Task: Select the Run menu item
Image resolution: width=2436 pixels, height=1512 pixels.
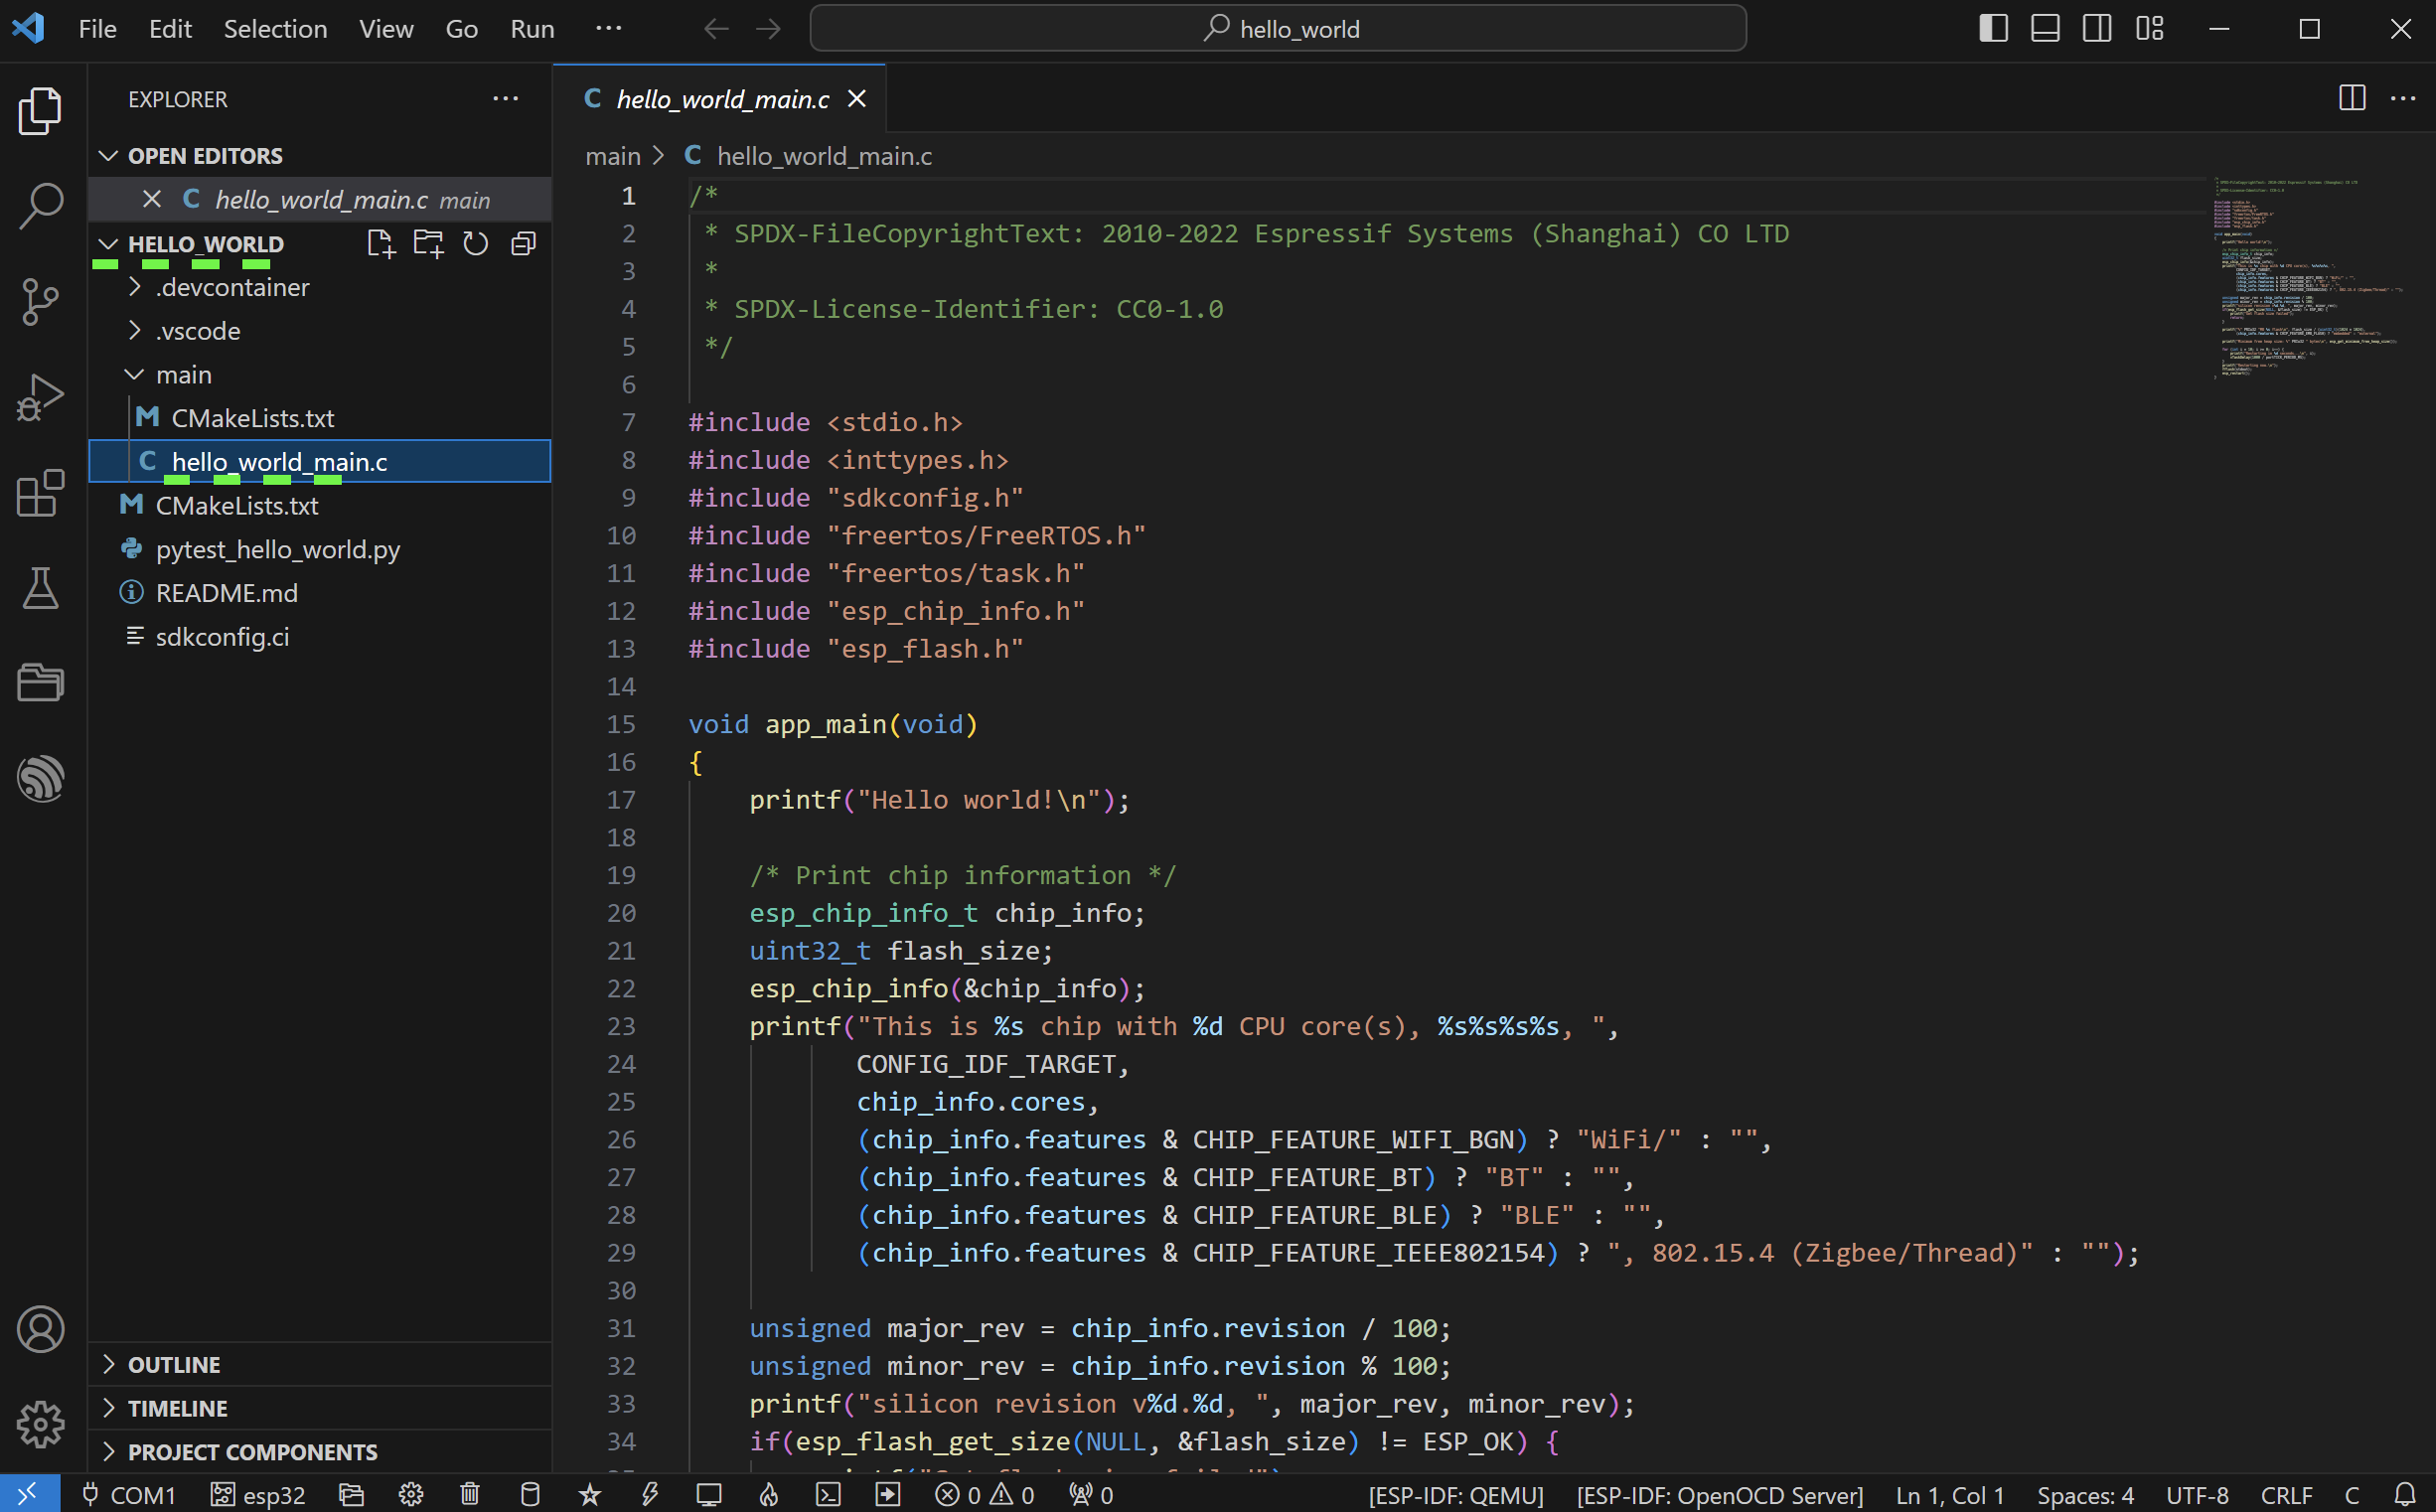Action: 530,26
